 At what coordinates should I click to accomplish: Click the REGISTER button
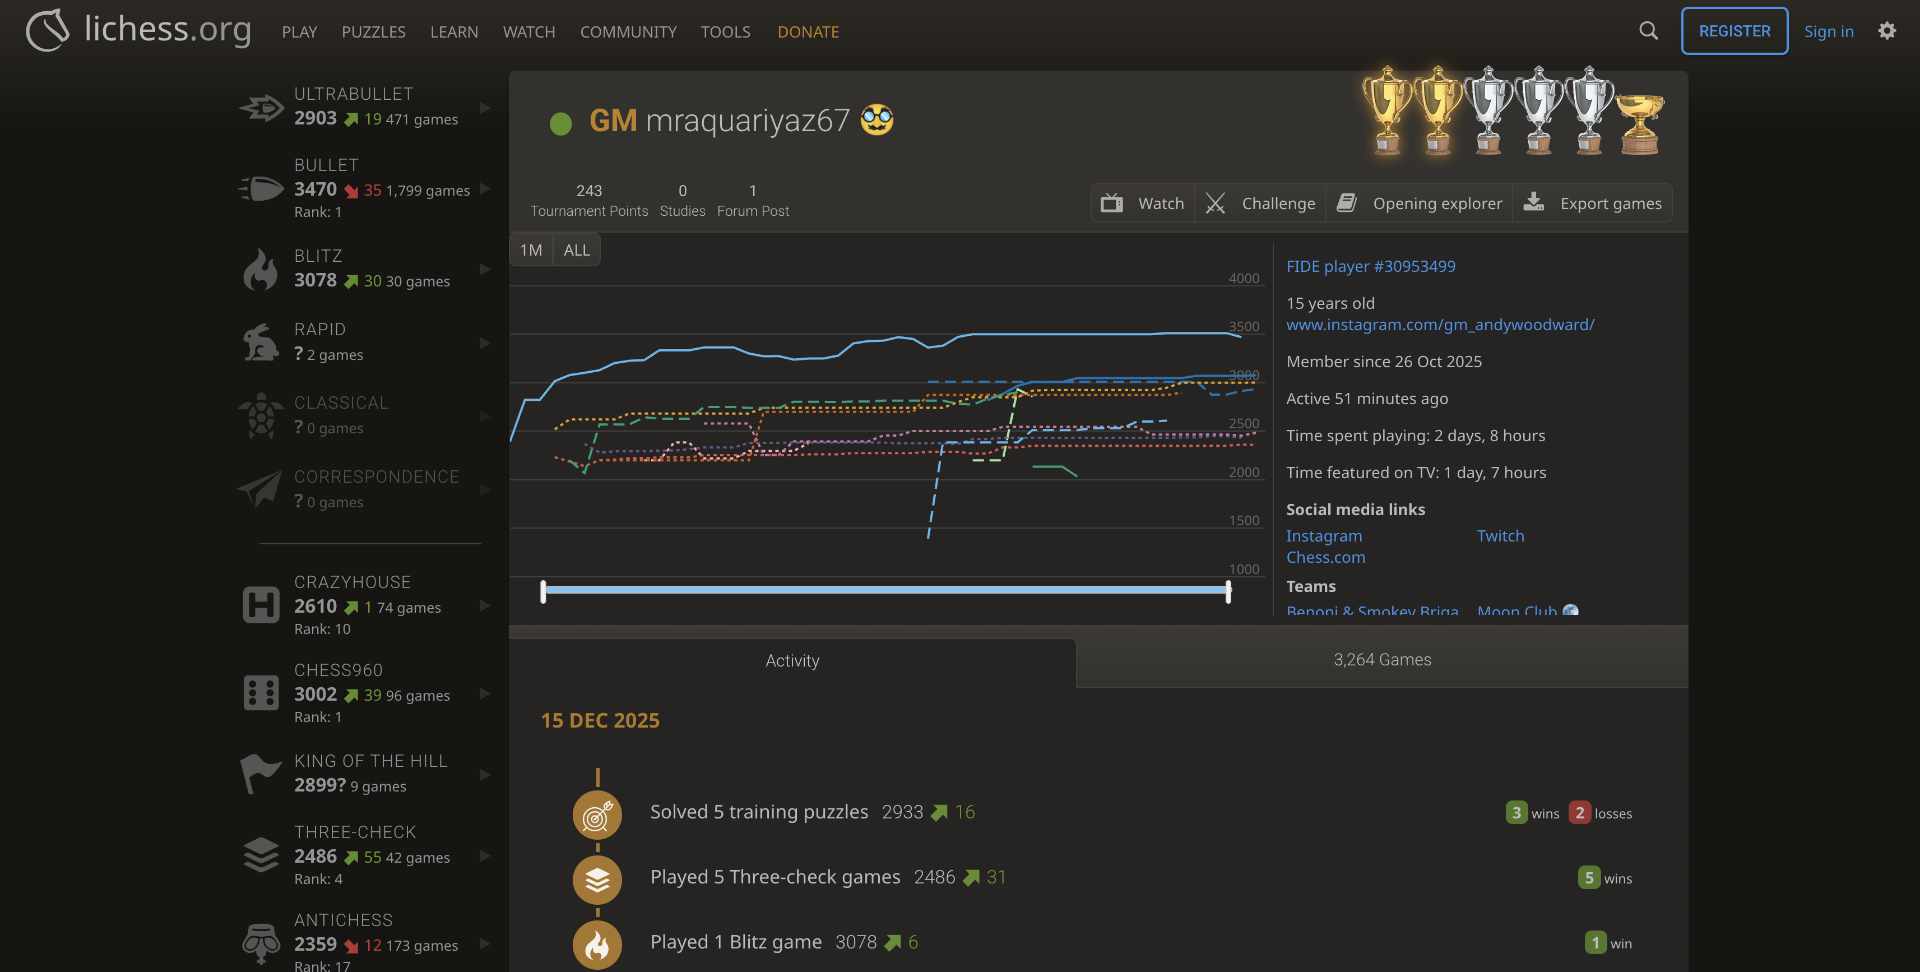tap(1733, 31)
